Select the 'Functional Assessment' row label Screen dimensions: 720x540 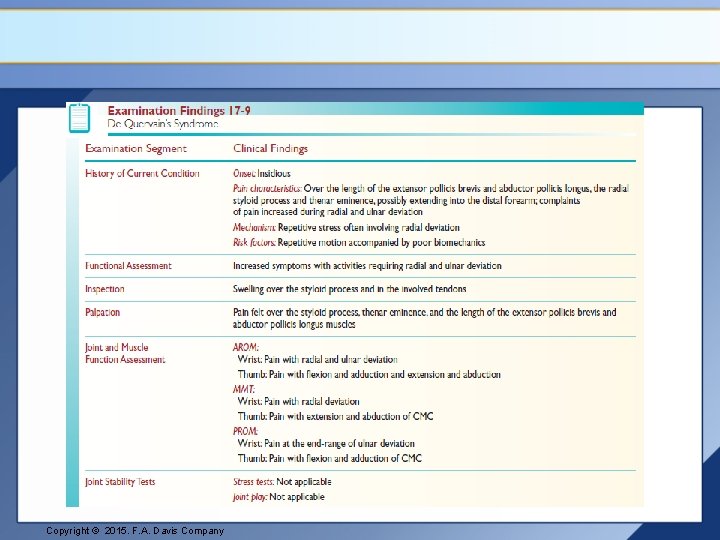point(128,266)
